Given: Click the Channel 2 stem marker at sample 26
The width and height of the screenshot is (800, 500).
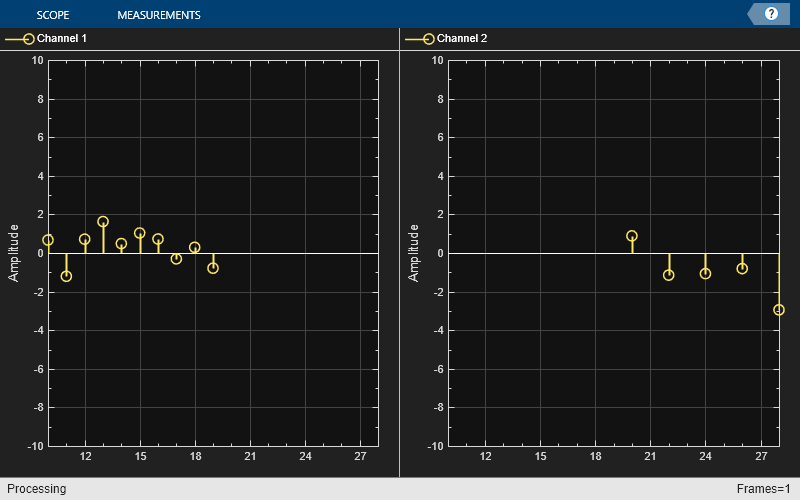Looking at the screenshot, I should pyautogui.click(x=742, y=268).
